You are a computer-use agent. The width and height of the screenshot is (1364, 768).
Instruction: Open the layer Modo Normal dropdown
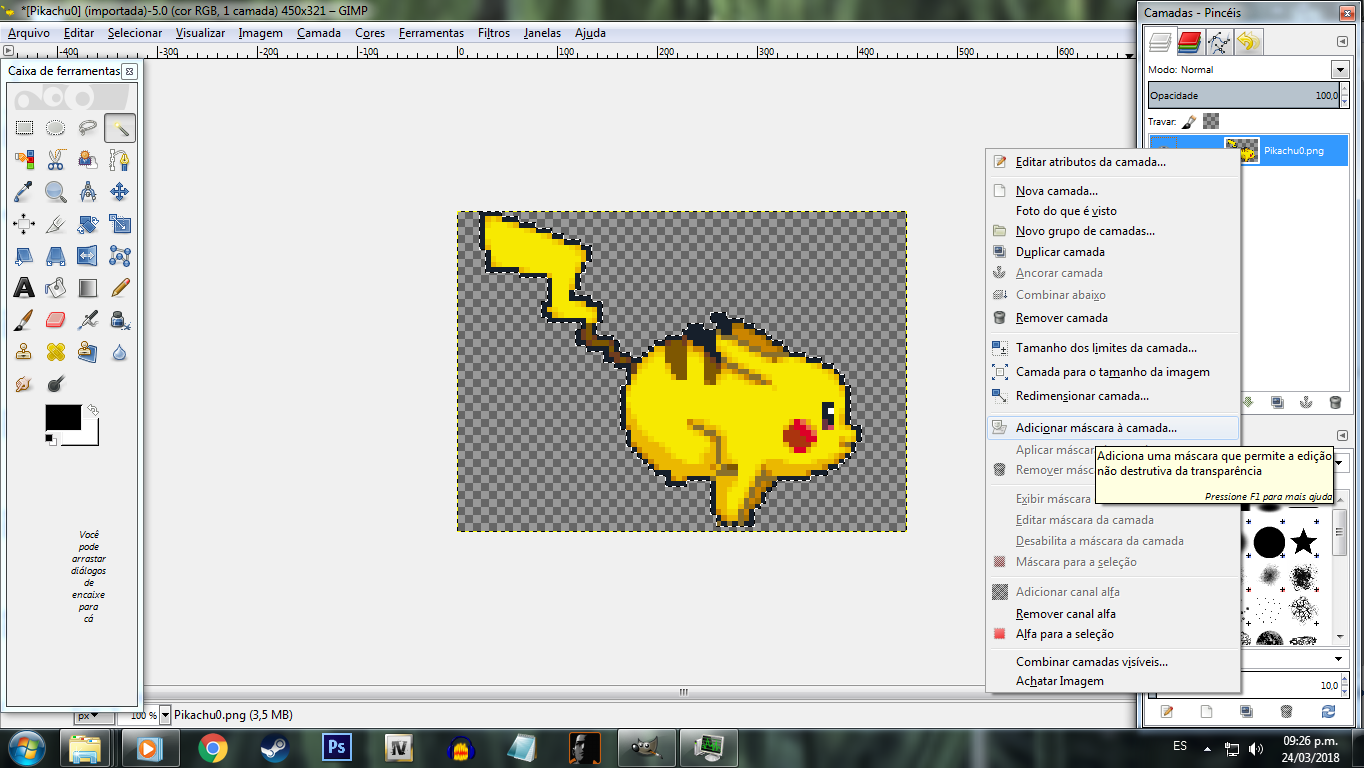click(x=1340, y=70)
